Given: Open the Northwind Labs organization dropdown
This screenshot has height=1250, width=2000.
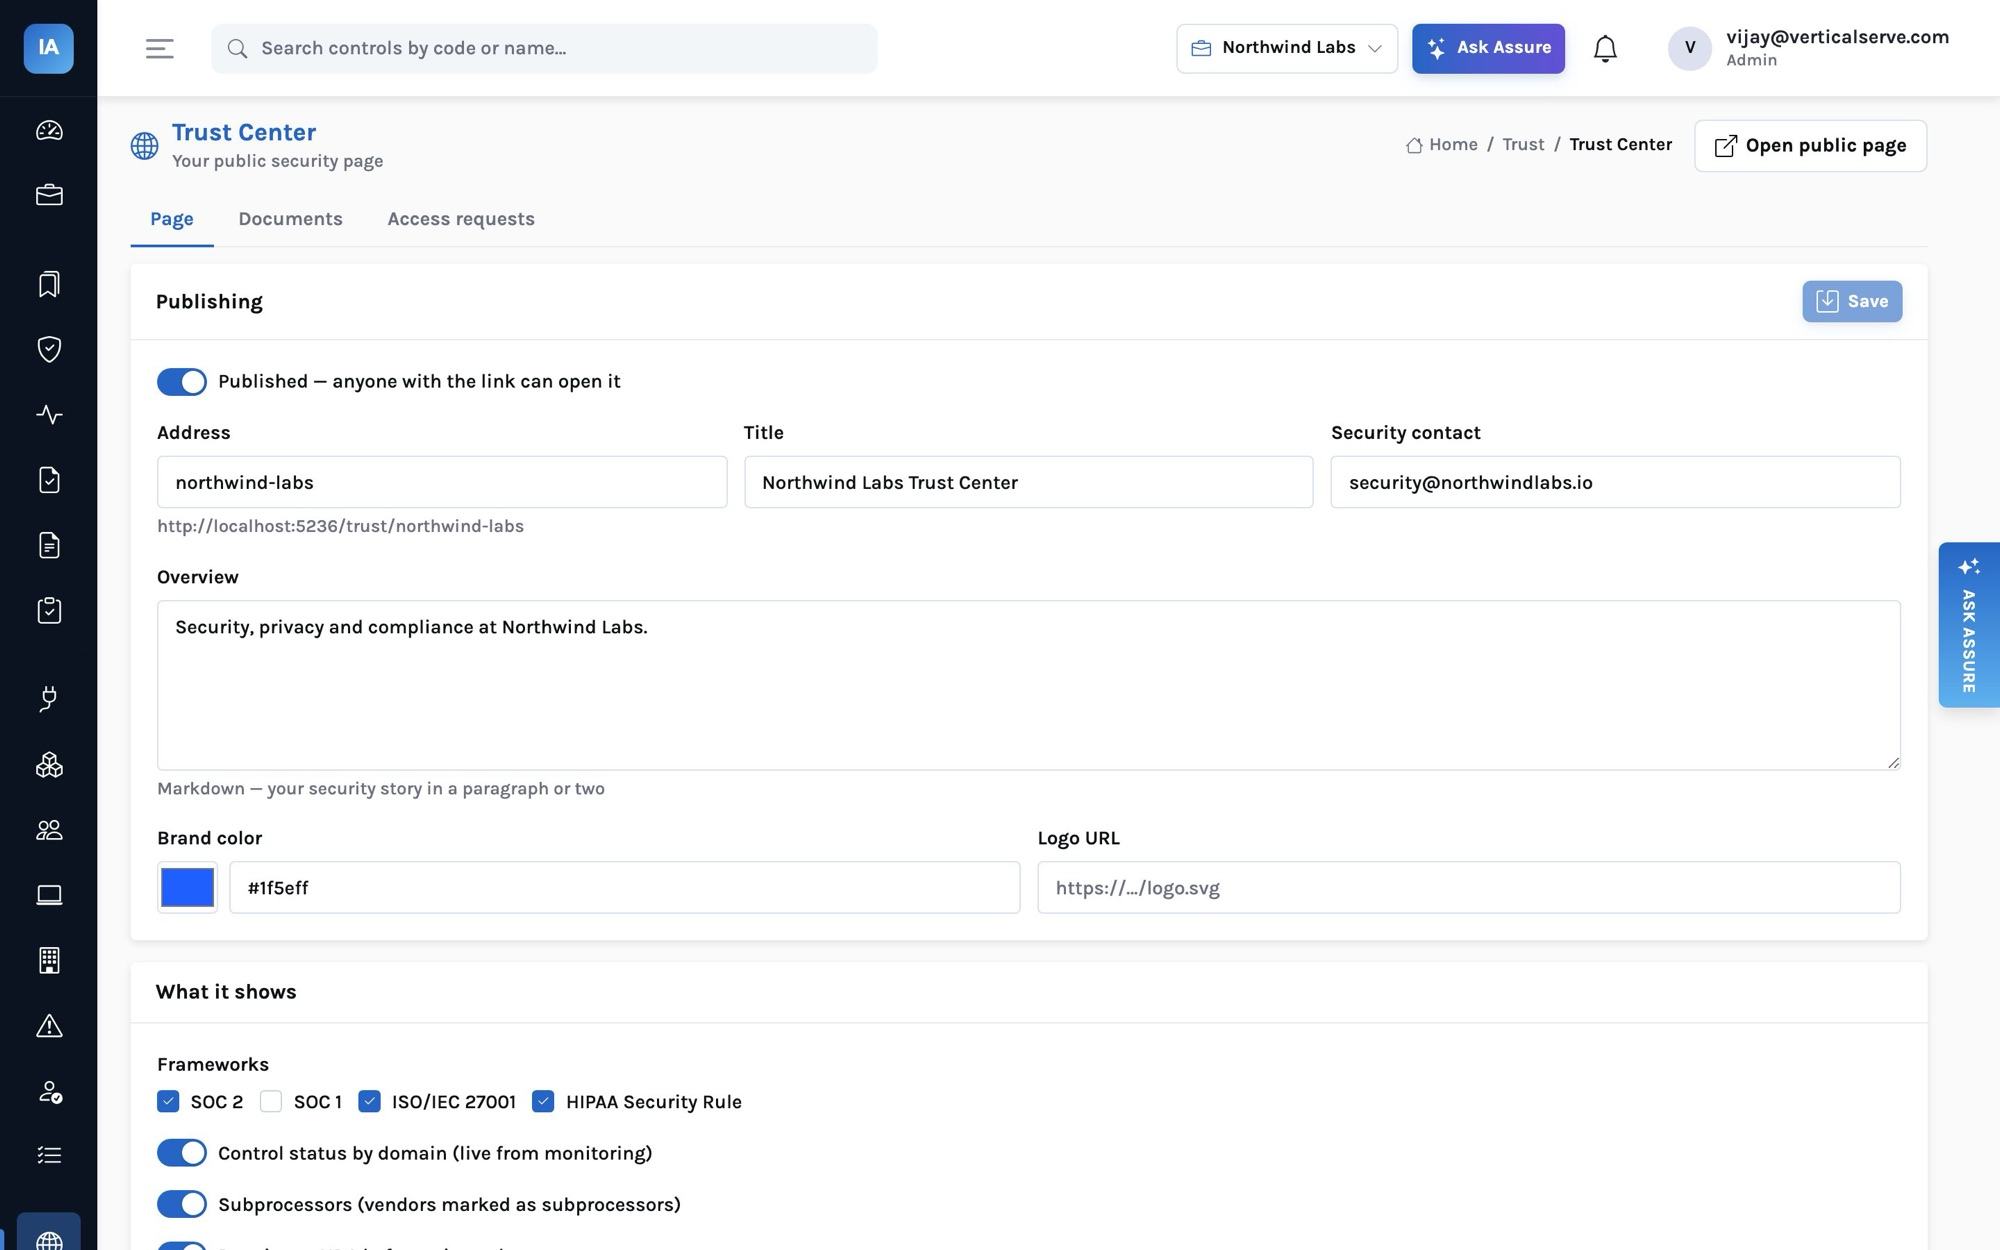Looking at the screenshot, I should (1287, 48).
